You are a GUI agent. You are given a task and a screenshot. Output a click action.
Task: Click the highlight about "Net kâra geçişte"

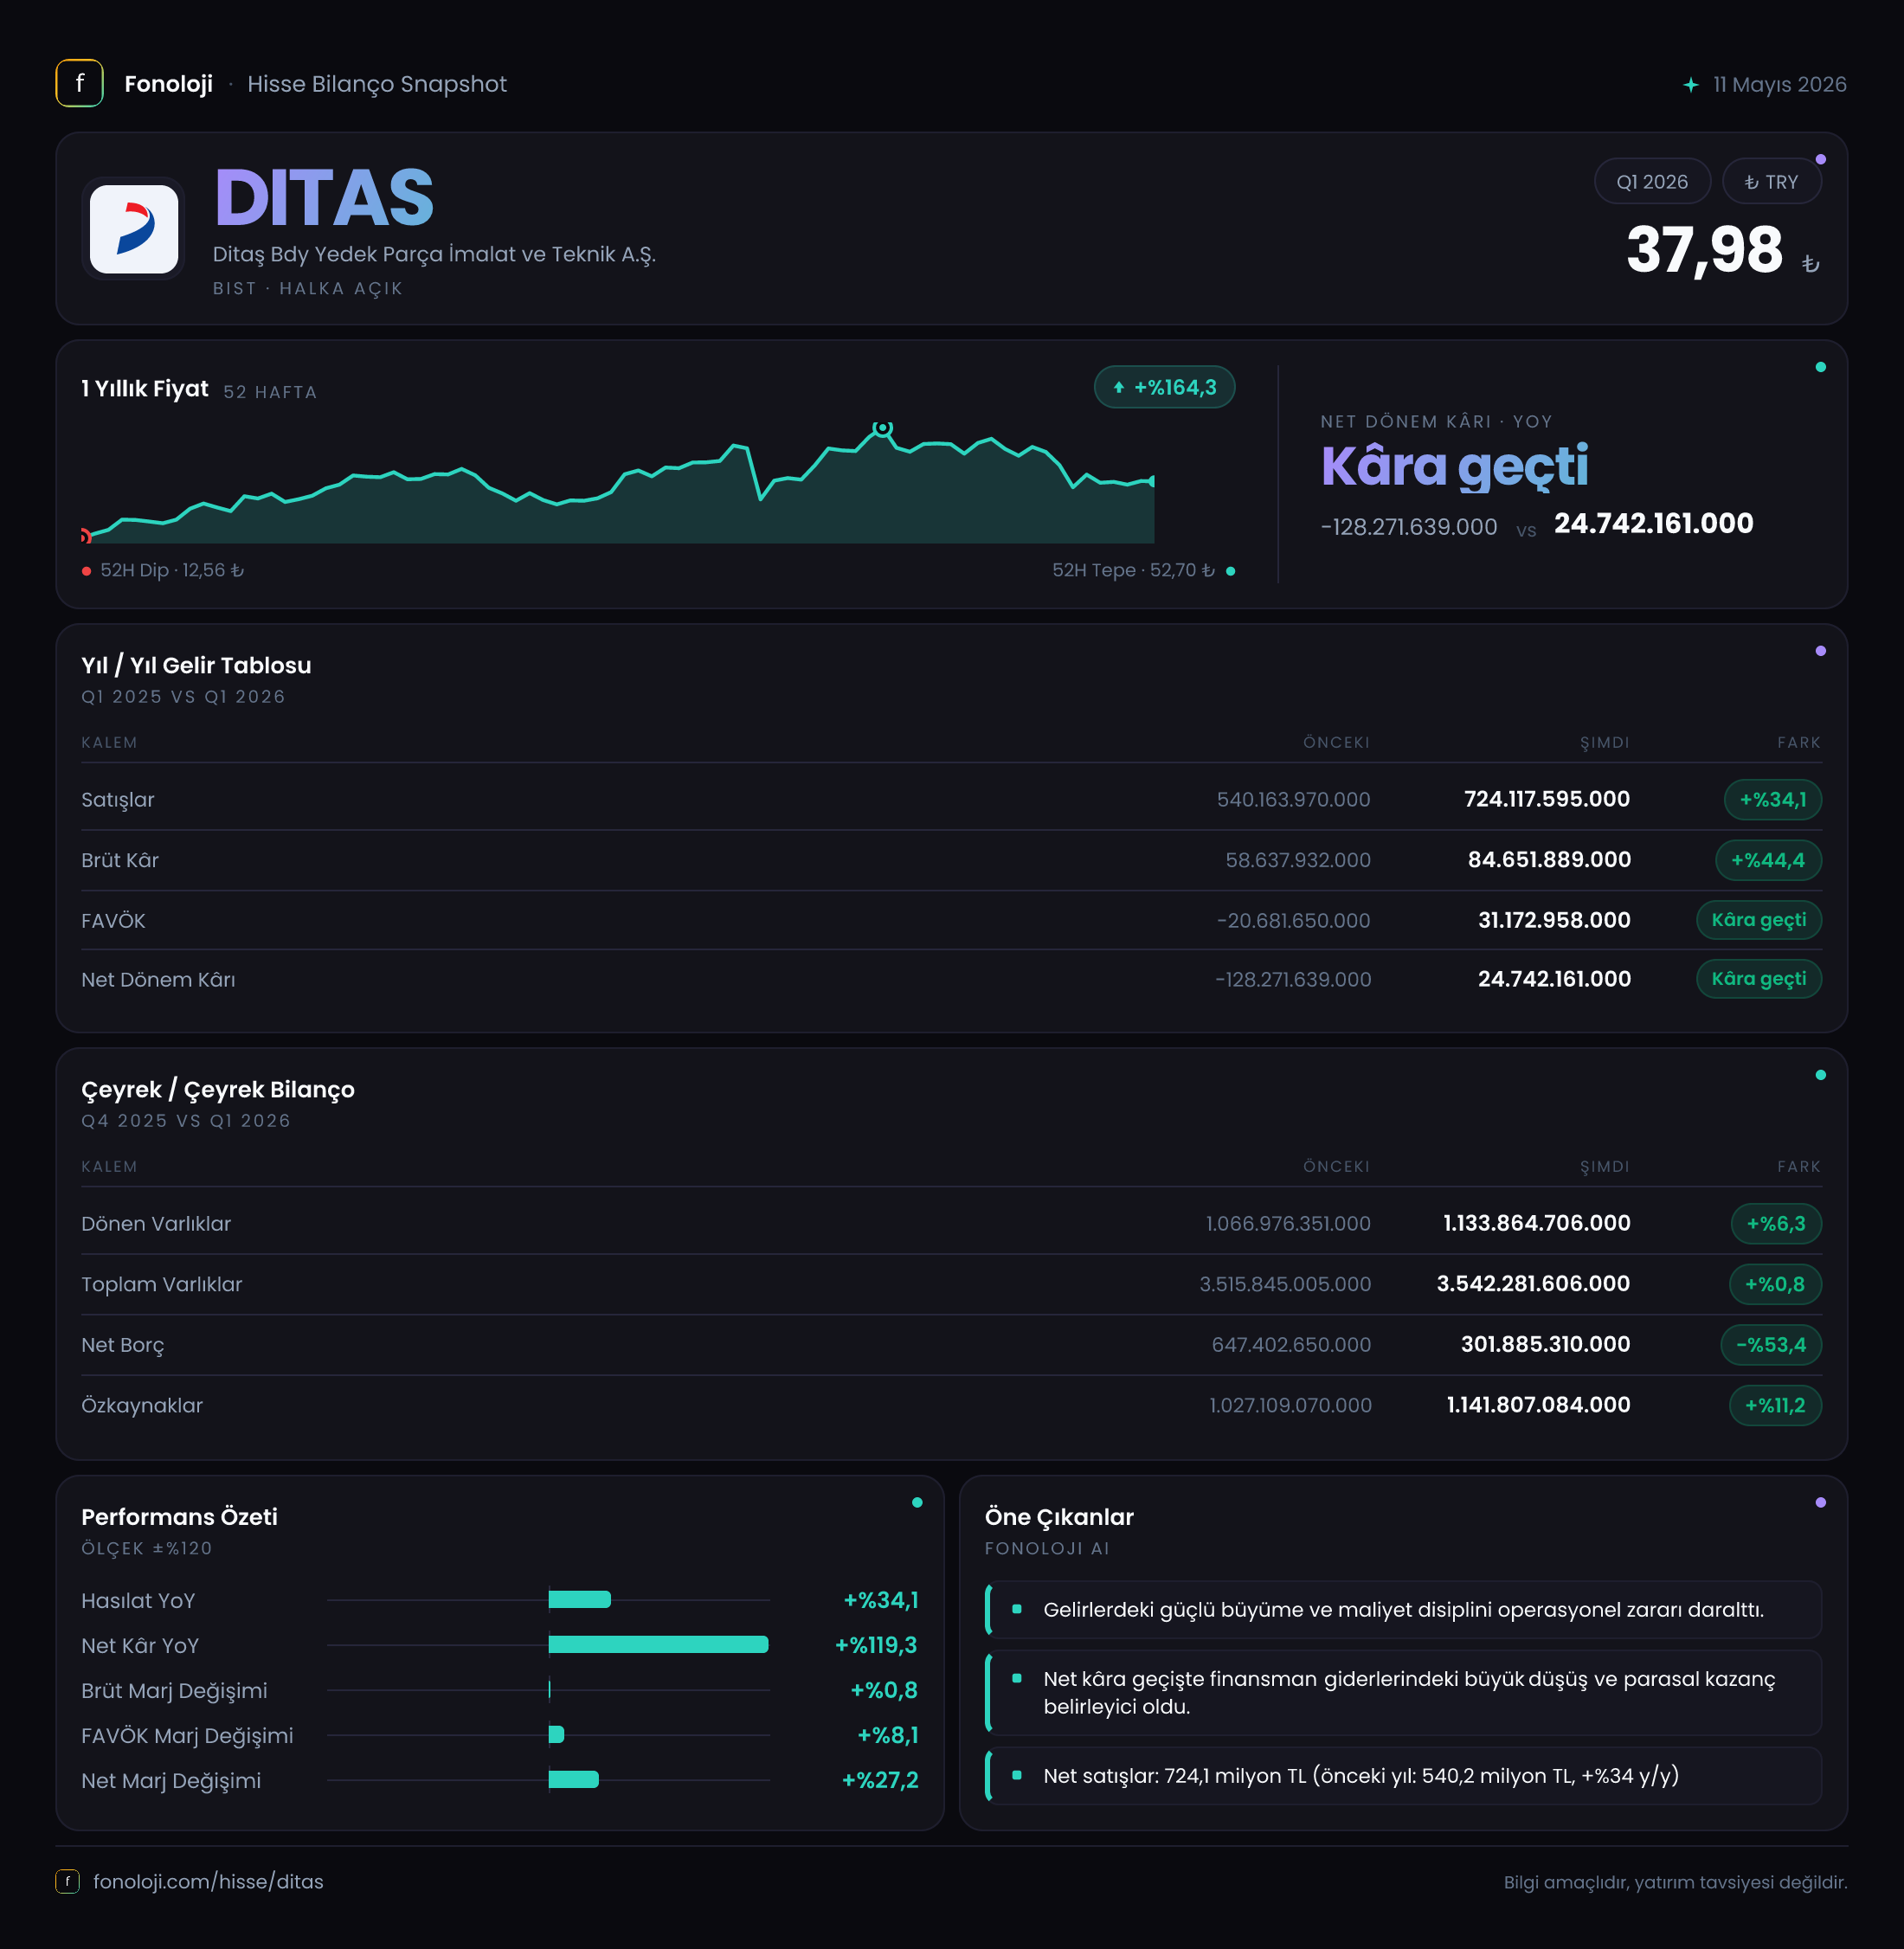[x=1403, y=1693]
